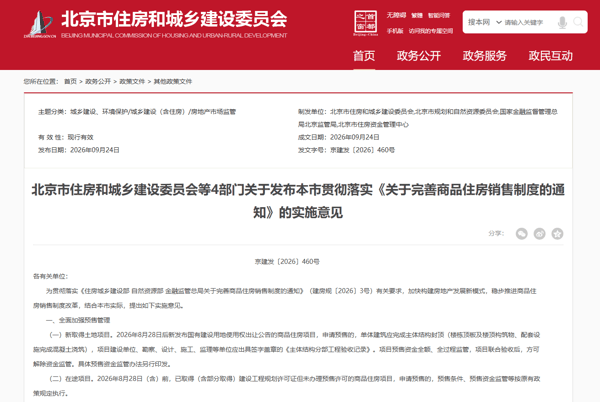Click the Beijing housing commission building logo
600x402 pixels.
[x=40, y=24]
